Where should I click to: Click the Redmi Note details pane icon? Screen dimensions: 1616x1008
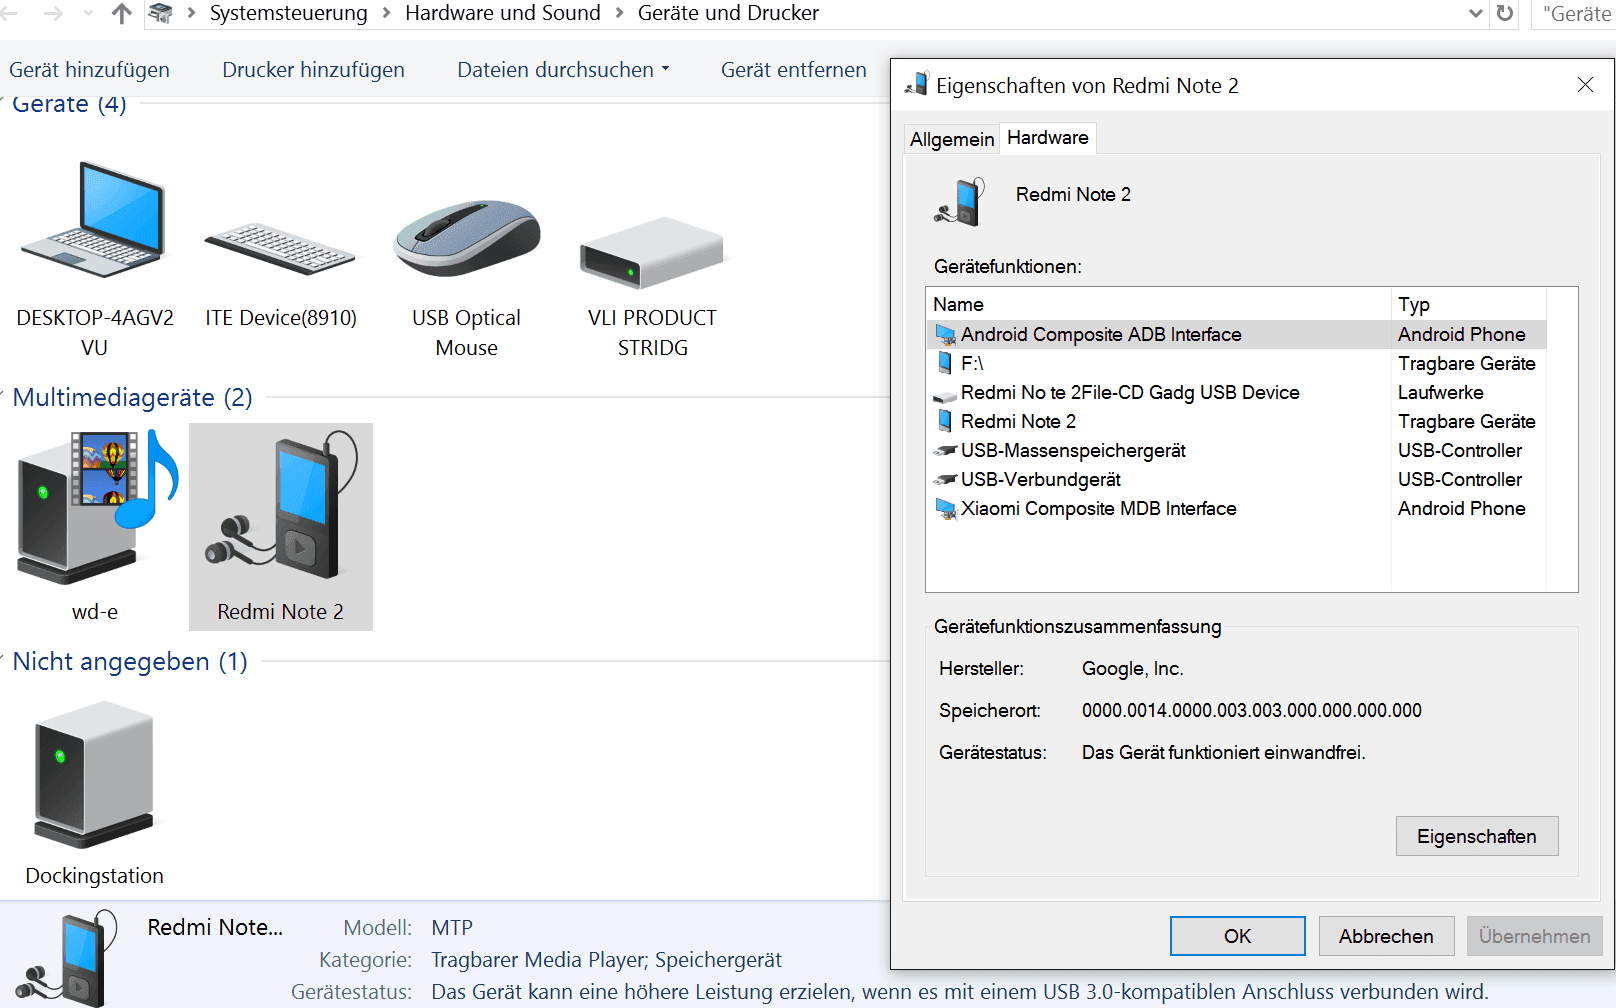(69, 958)
